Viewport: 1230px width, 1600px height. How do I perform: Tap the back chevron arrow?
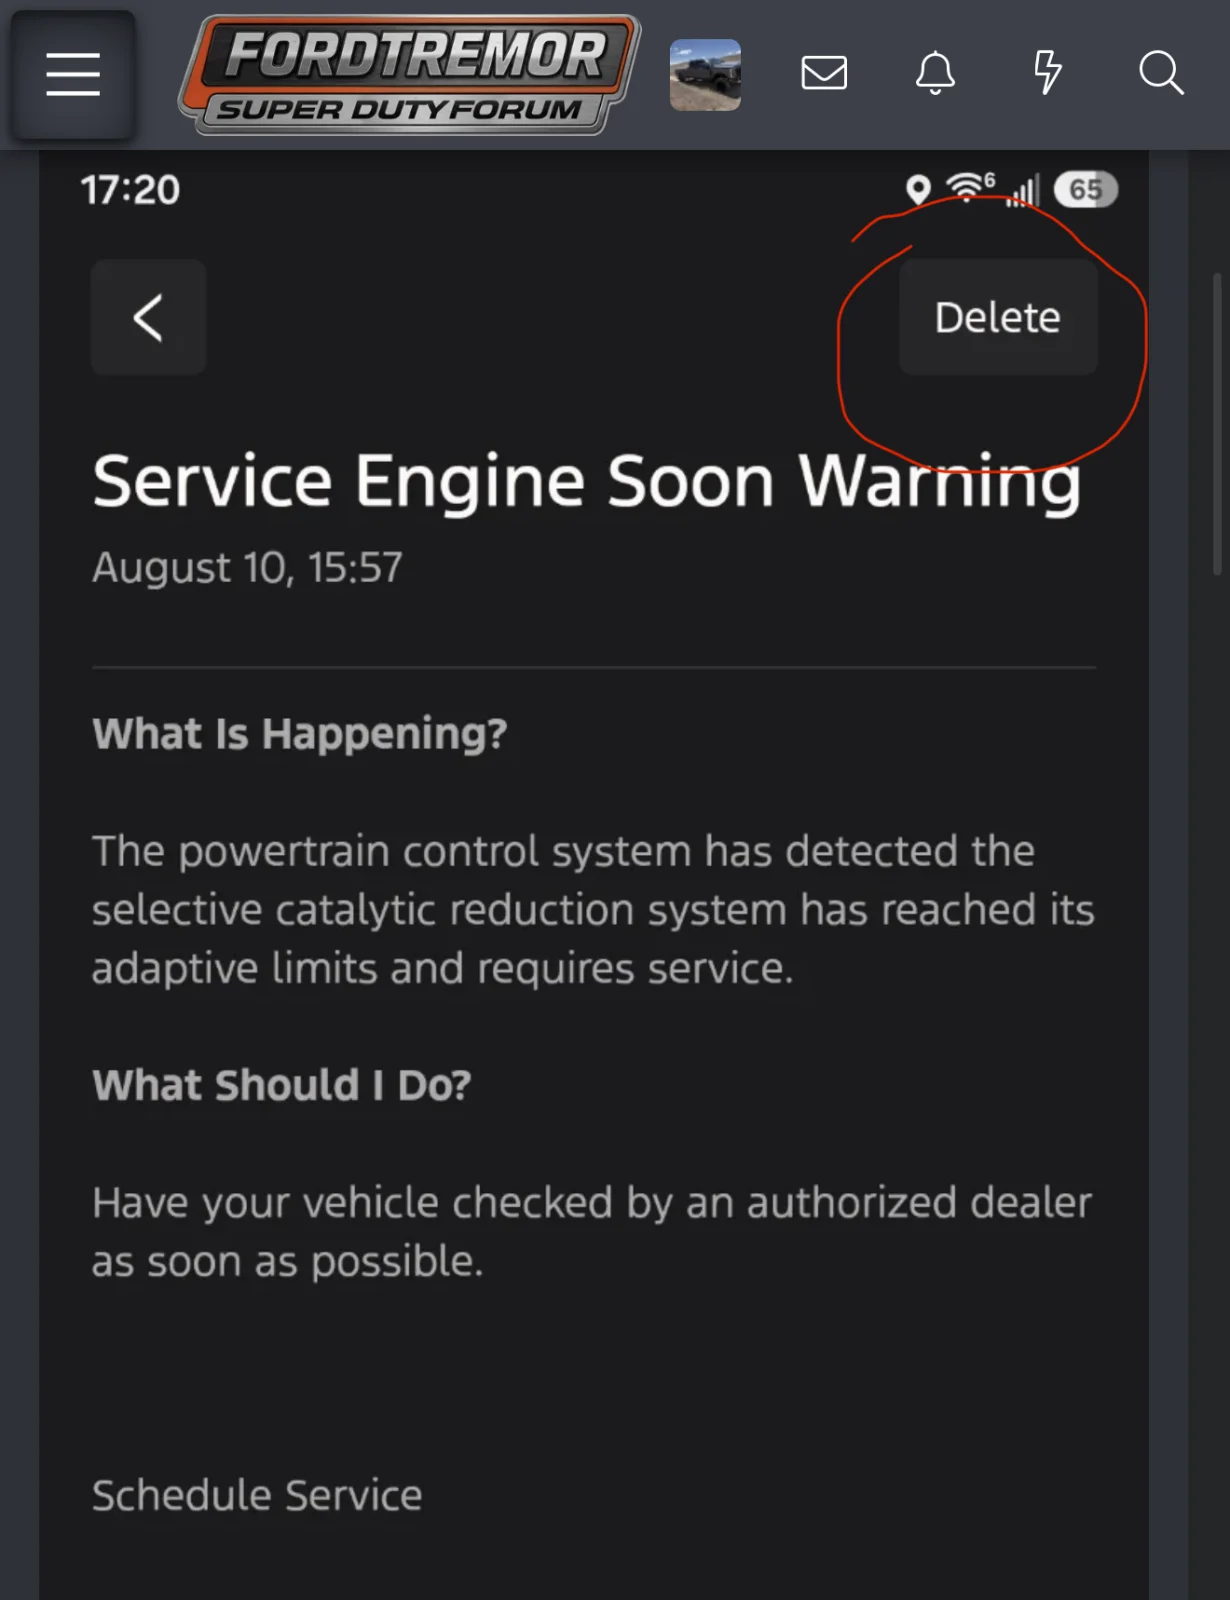click(x=149, y=318)
